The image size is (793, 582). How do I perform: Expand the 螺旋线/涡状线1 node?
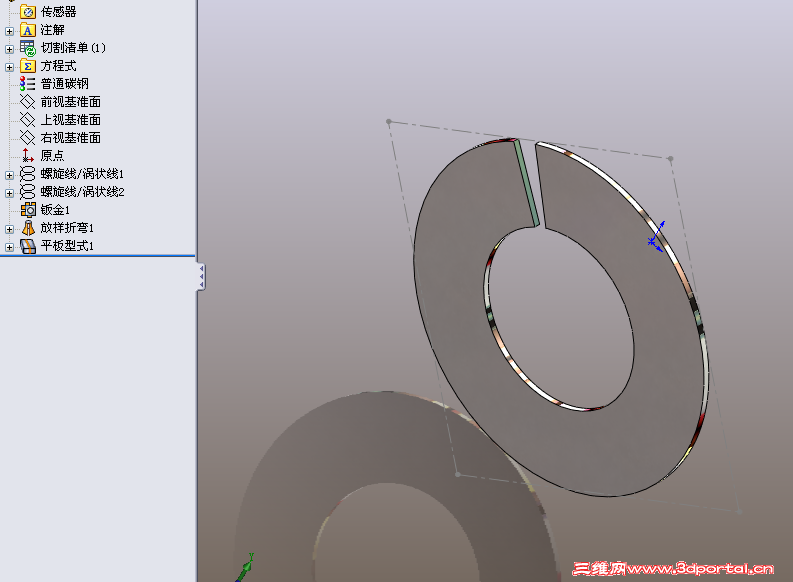(x=9, y=175)
